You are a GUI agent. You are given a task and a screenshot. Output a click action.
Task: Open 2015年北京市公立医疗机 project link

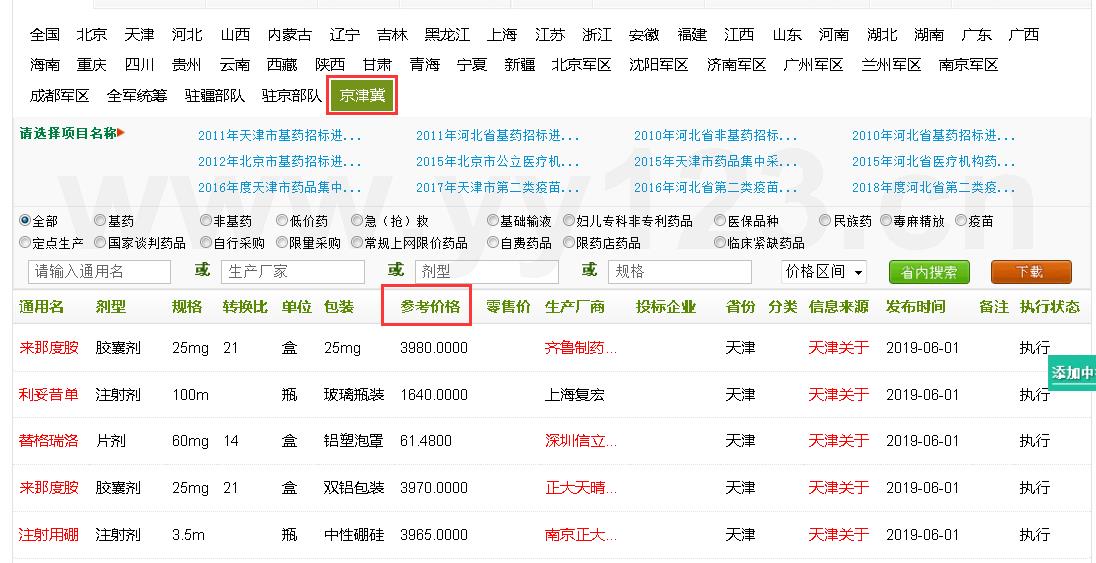(498, 162)
